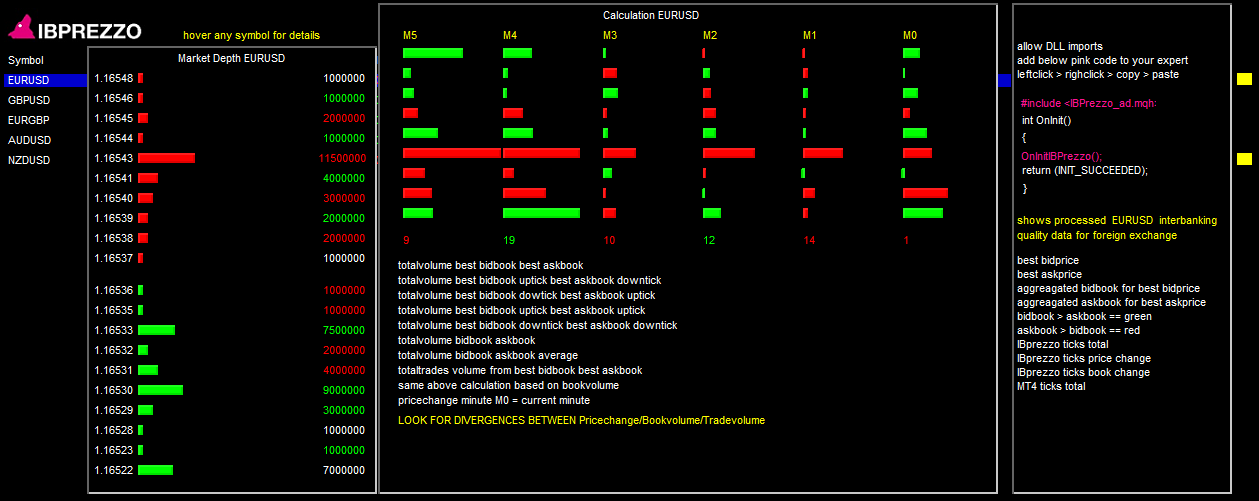The width and height of the screenshot is (1259, 501).
Task: Click the green volume bar at price 1.16522
Action: (155, 470)
